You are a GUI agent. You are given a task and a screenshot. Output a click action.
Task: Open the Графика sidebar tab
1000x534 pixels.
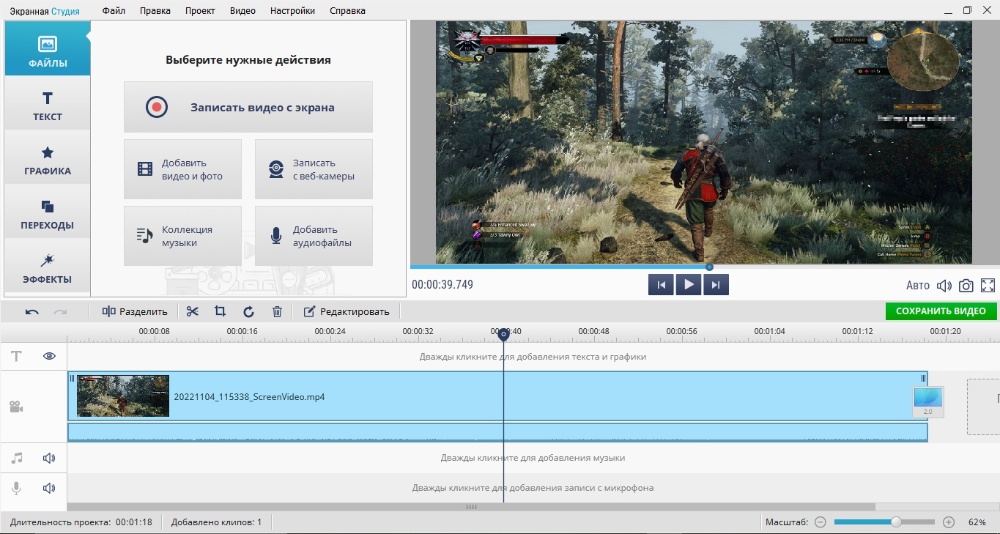pos(47,159)
